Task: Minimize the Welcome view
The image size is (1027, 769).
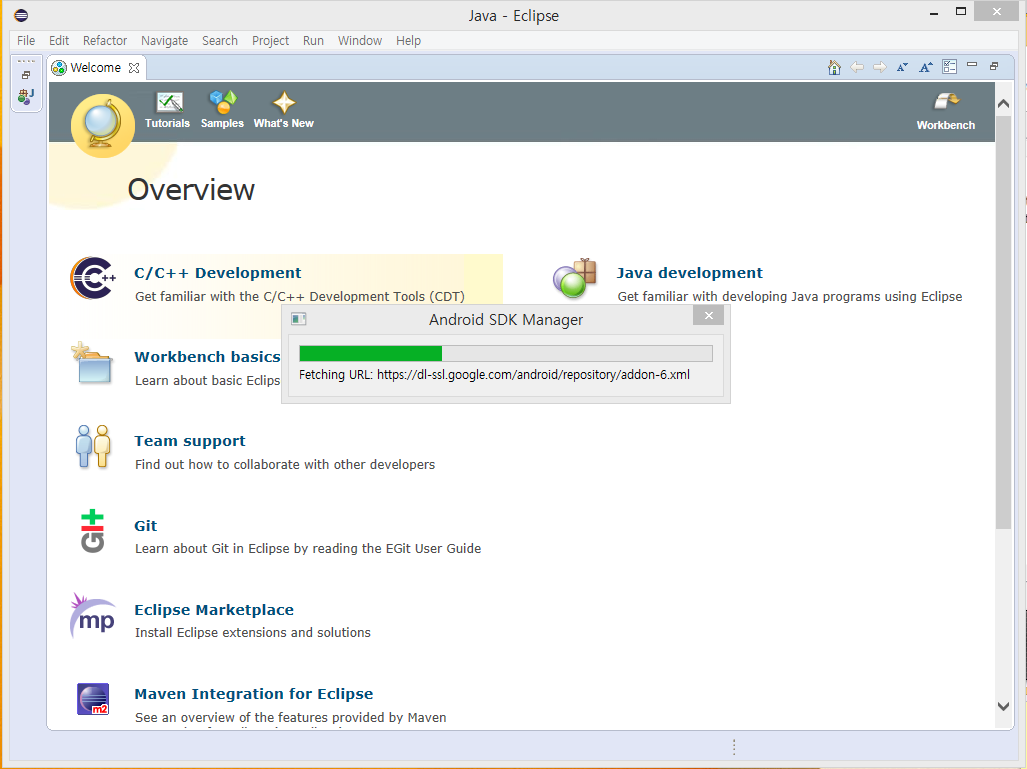Action: point(972,65)
